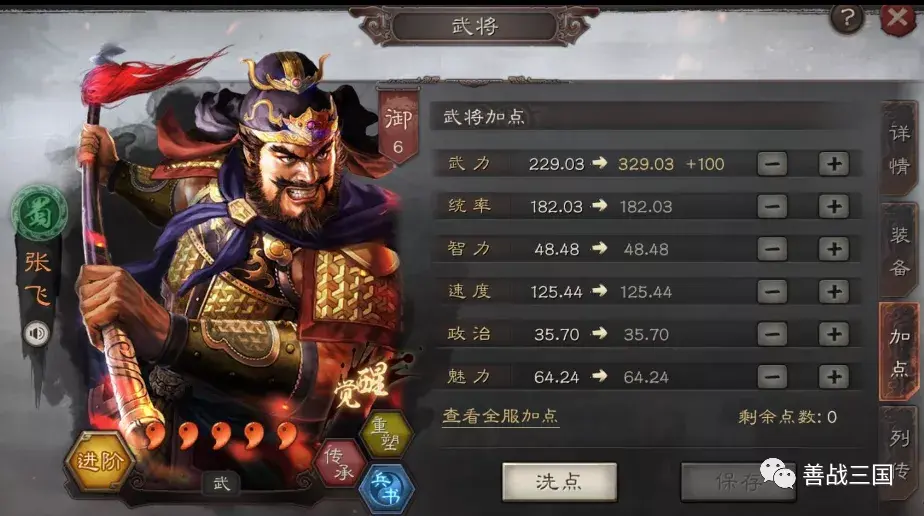Decrease 武力 with the minus button
This screenshot has width=924, height=516.
coord(772,164)
